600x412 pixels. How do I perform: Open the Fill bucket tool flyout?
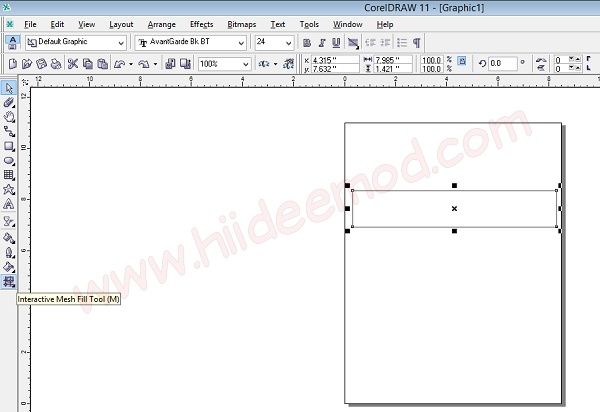click(x=9, y=267)
